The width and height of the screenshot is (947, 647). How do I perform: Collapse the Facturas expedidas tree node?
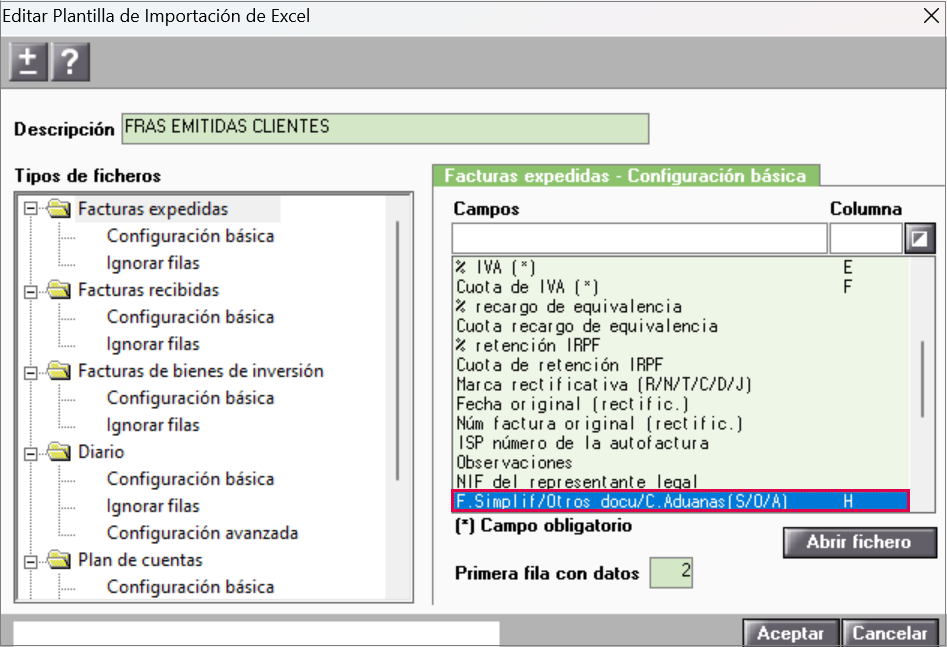point(30,209)
